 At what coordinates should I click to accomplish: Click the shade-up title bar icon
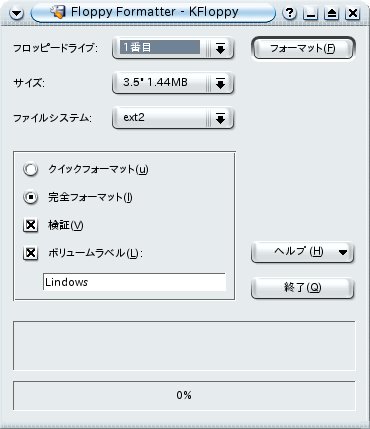click(332, 13)
